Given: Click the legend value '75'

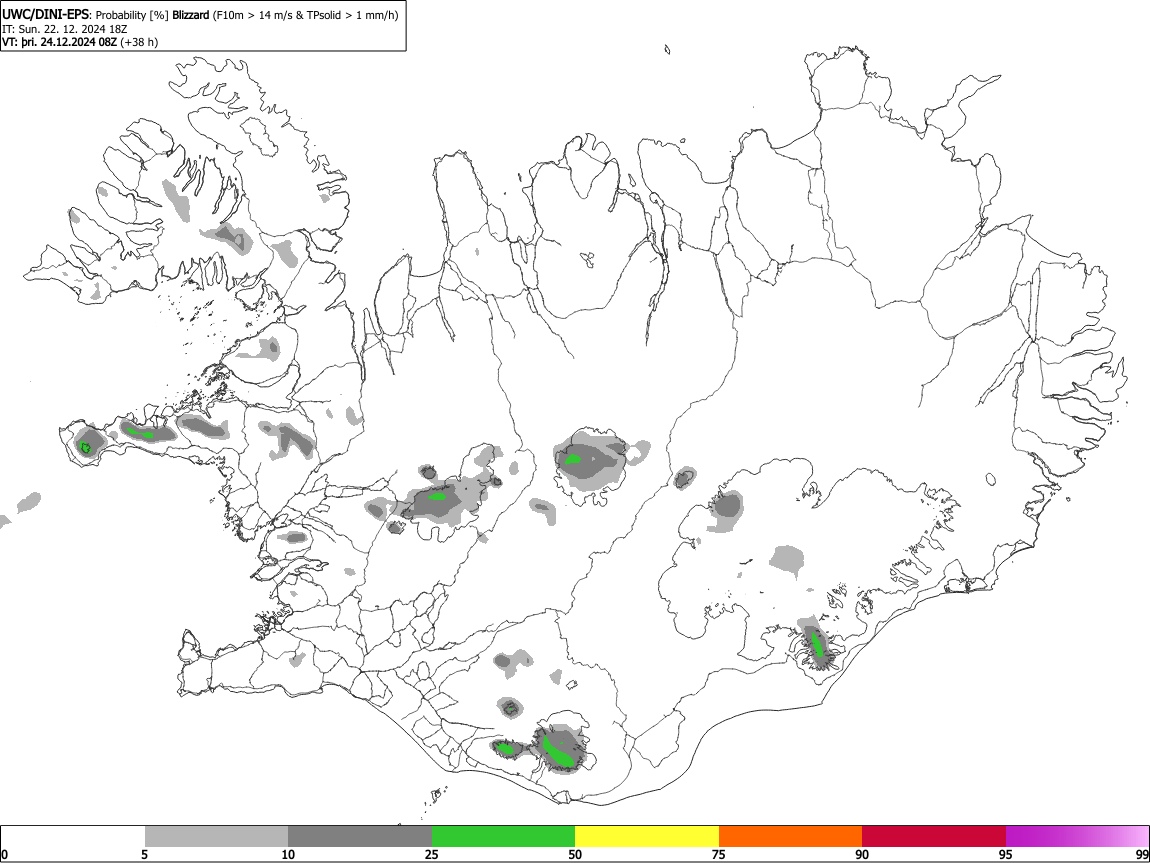Looking at the screenshot, I should 719,854.
